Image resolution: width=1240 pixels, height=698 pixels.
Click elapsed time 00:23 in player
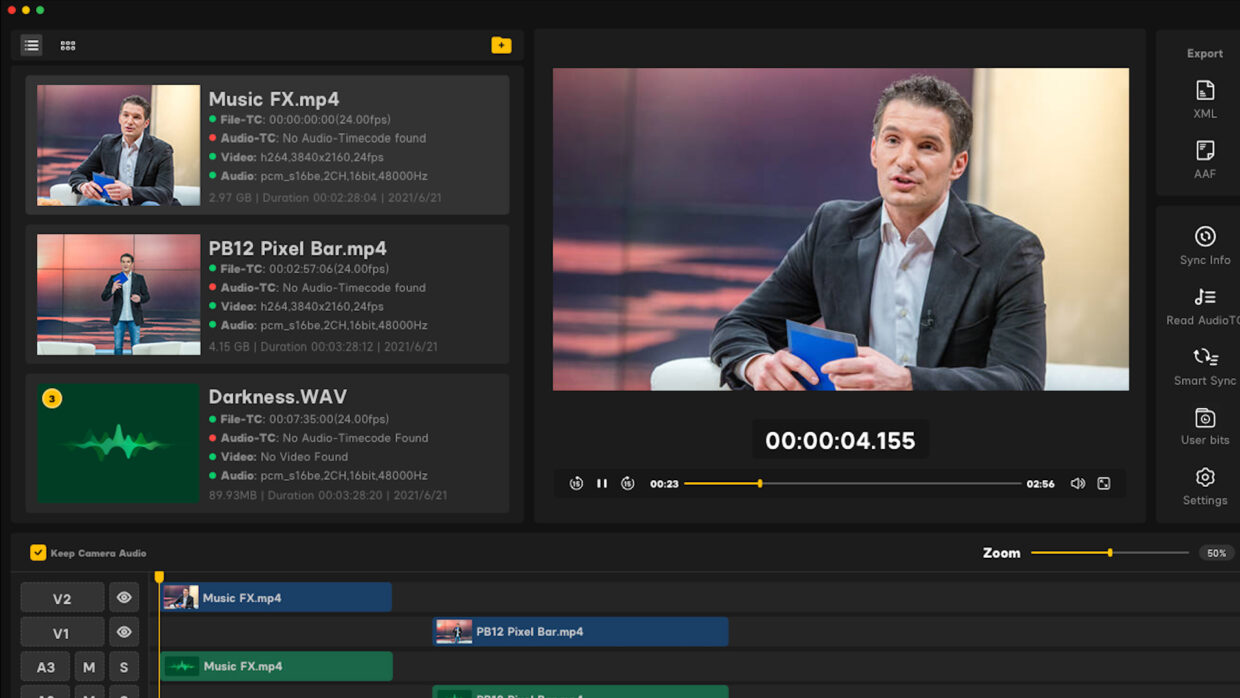coord(664,484)
